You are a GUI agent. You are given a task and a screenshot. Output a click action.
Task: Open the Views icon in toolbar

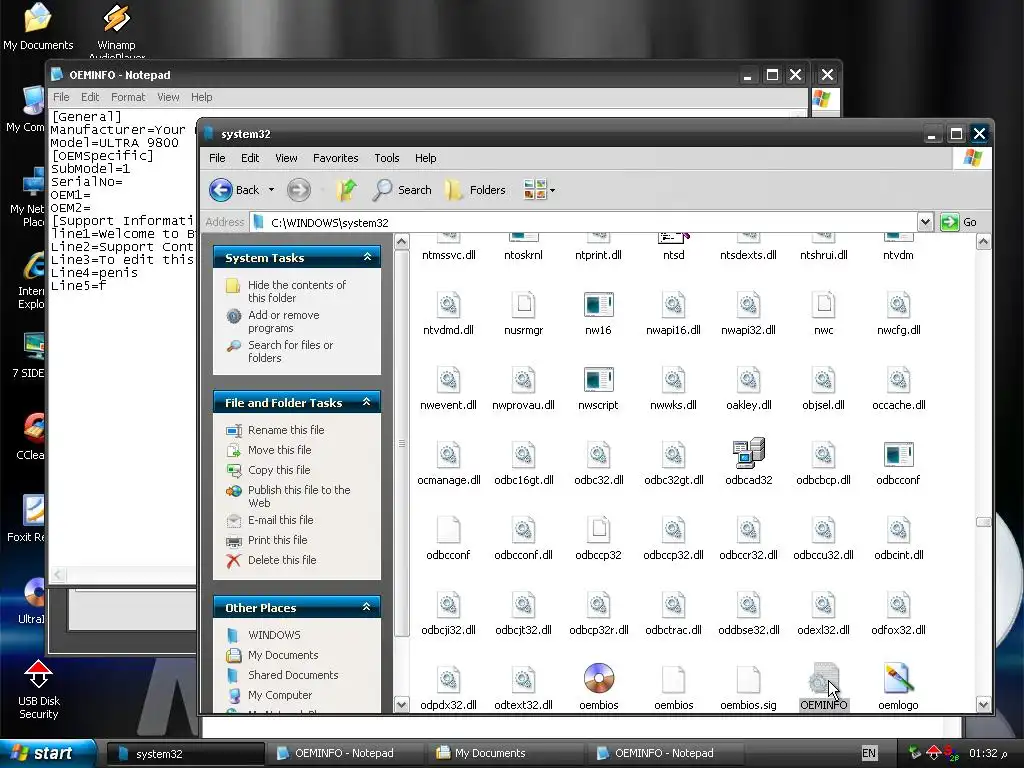(535, 190)
